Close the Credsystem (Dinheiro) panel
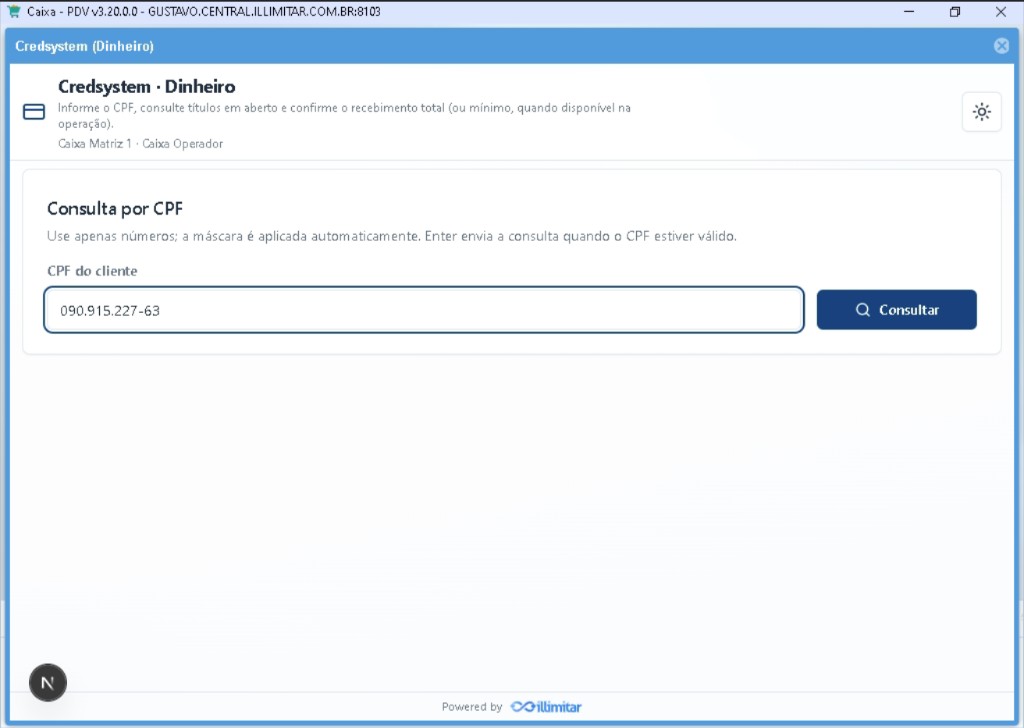Image resolution: width=1024 pixels, height=728 pixels. coord(1001,46)
